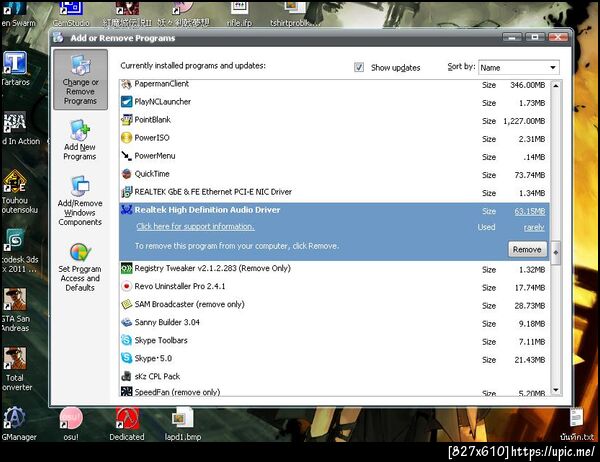Toggle the Show updates checkbox
This screenshot has width=600, height=462.
[x=359, y=67]
